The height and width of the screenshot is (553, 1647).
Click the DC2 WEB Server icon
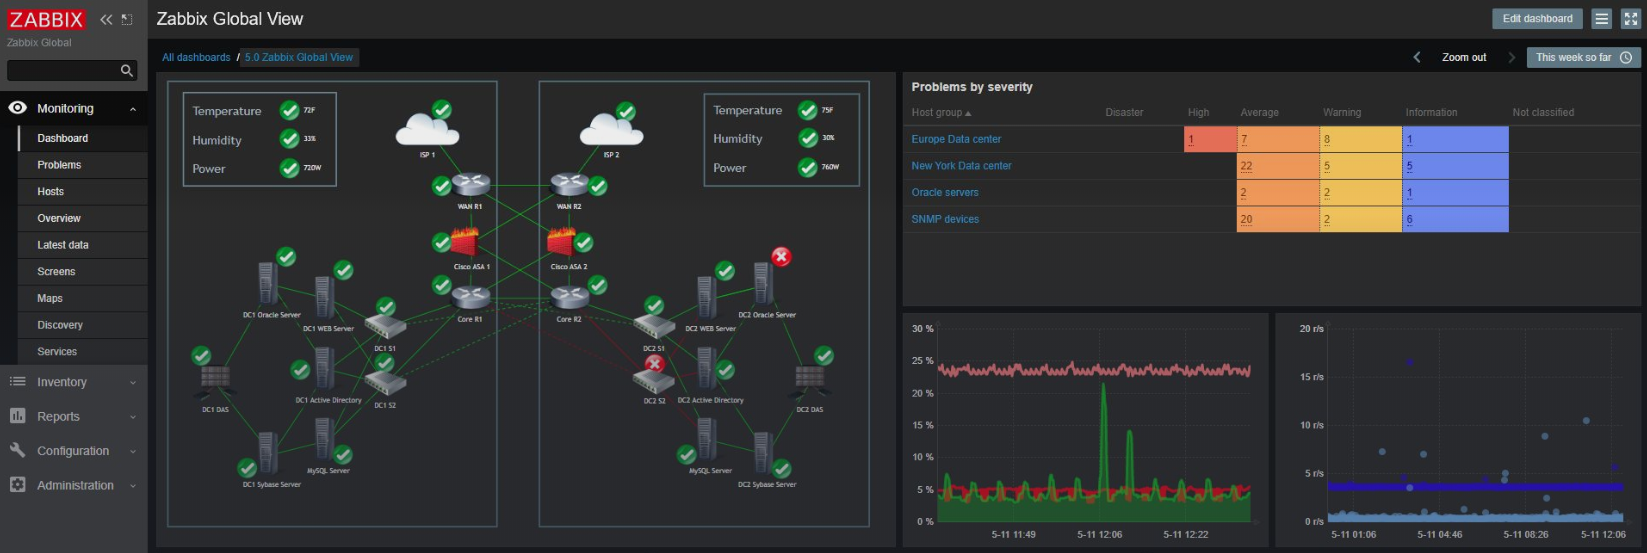(x=706, y=298)
